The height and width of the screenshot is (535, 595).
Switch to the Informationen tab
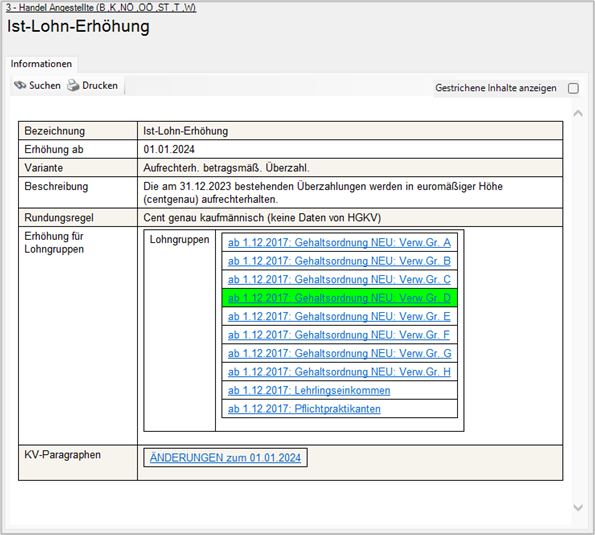(41, 64)
